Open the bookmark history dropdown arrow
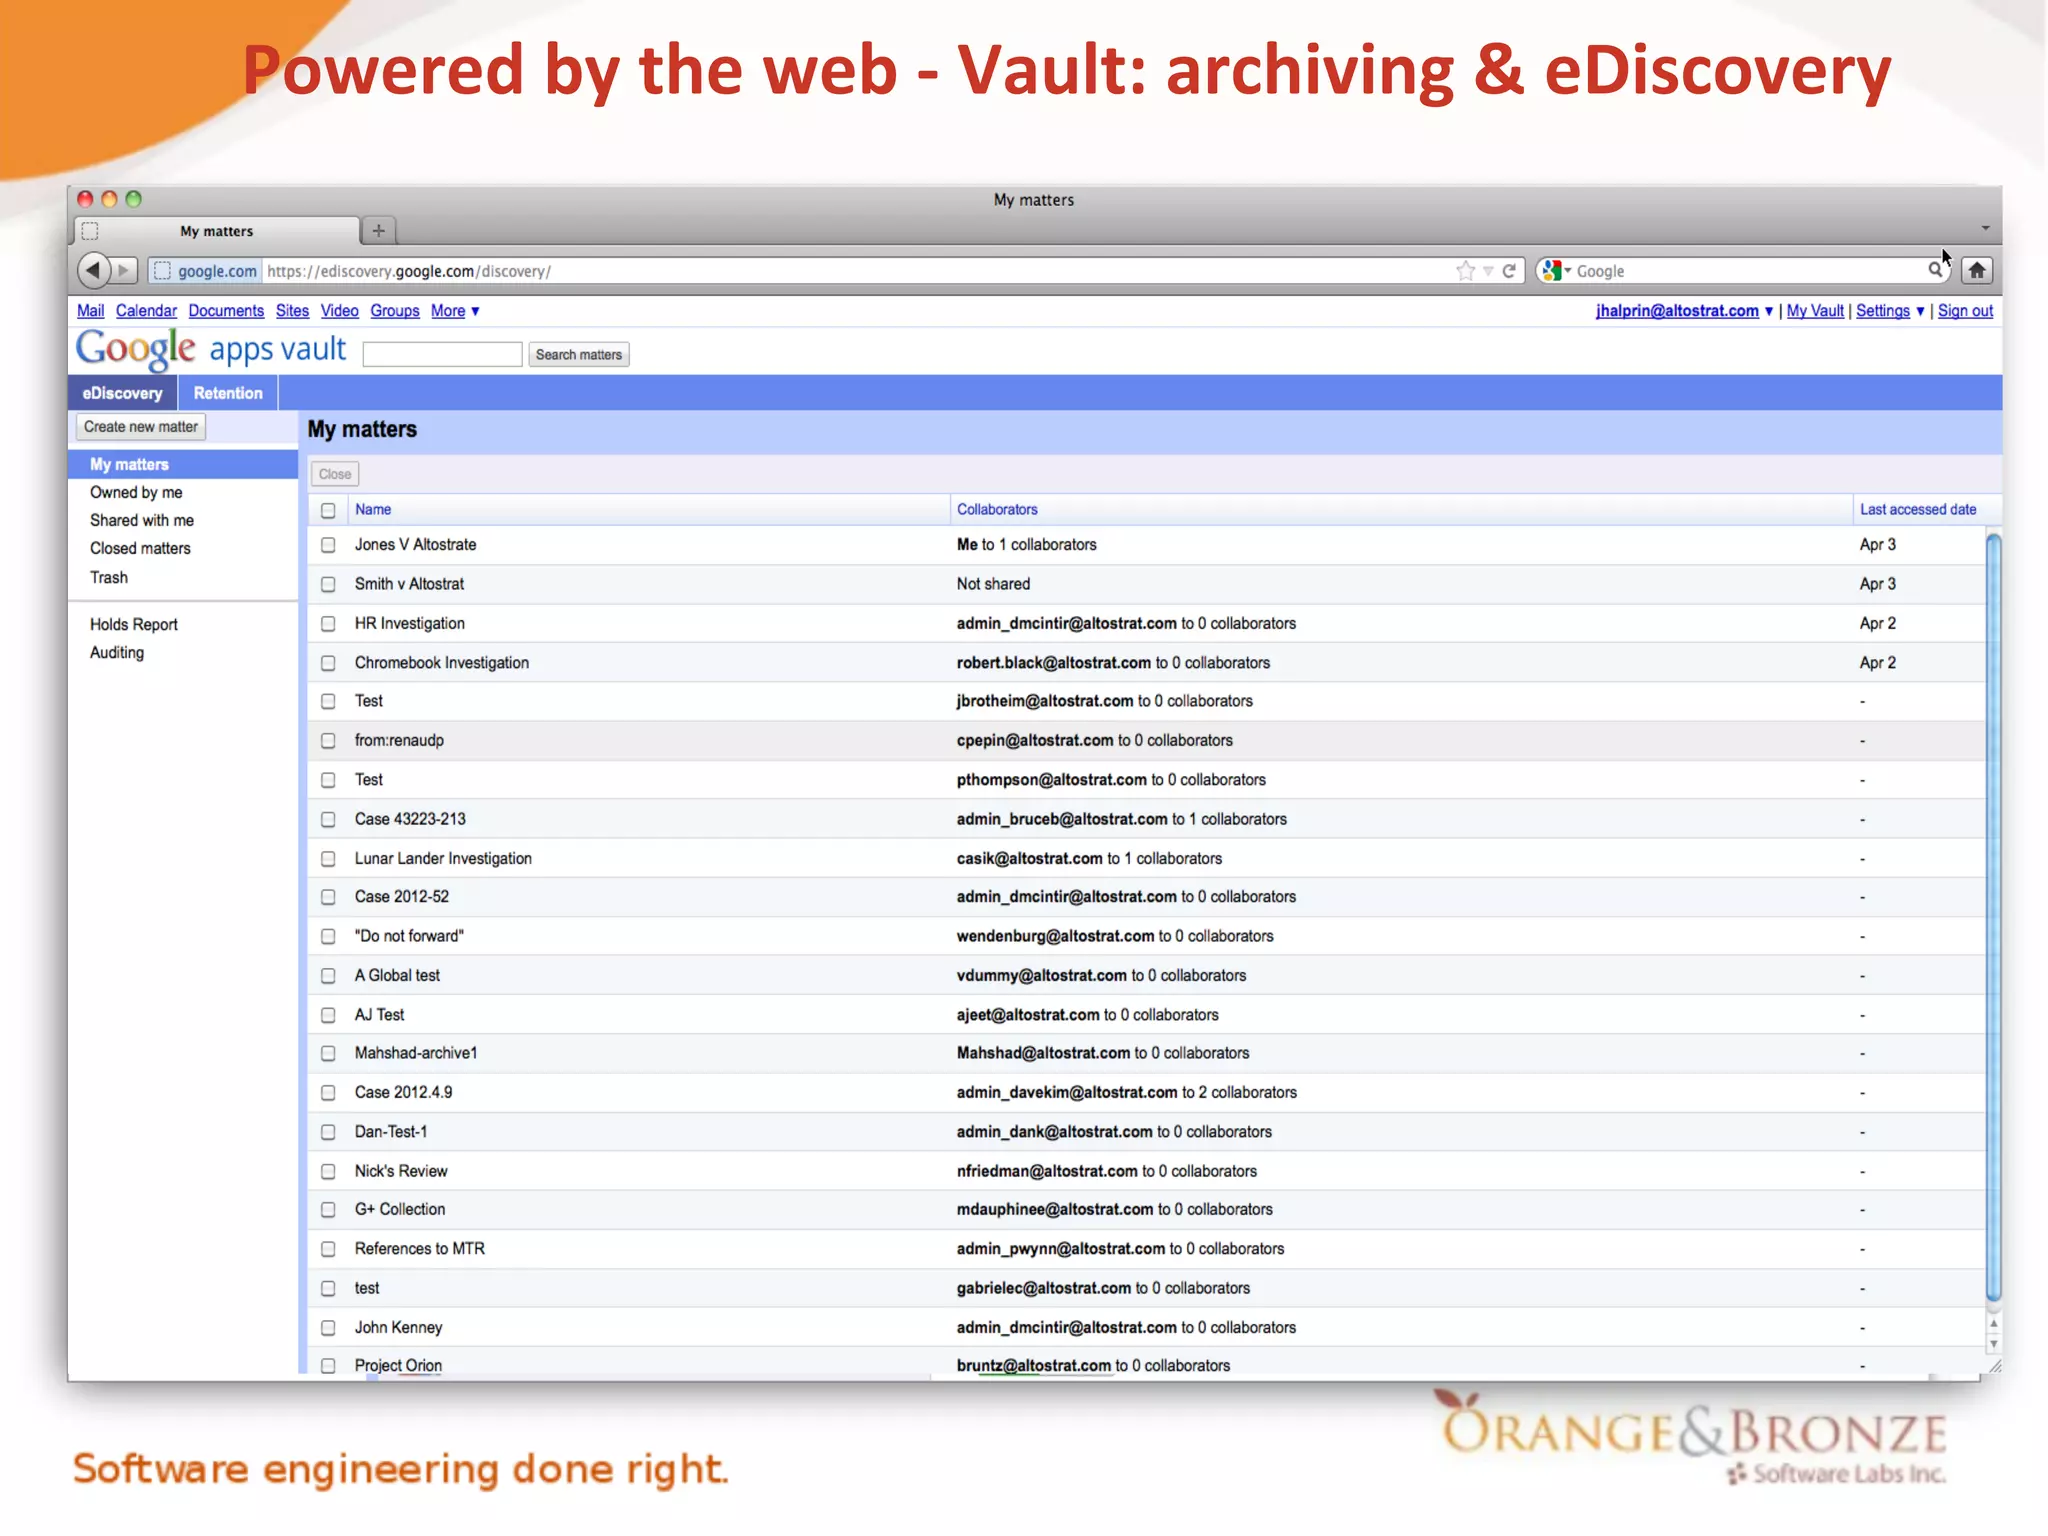This screenshot has height=1536, width=2048. click(1488, 271)
